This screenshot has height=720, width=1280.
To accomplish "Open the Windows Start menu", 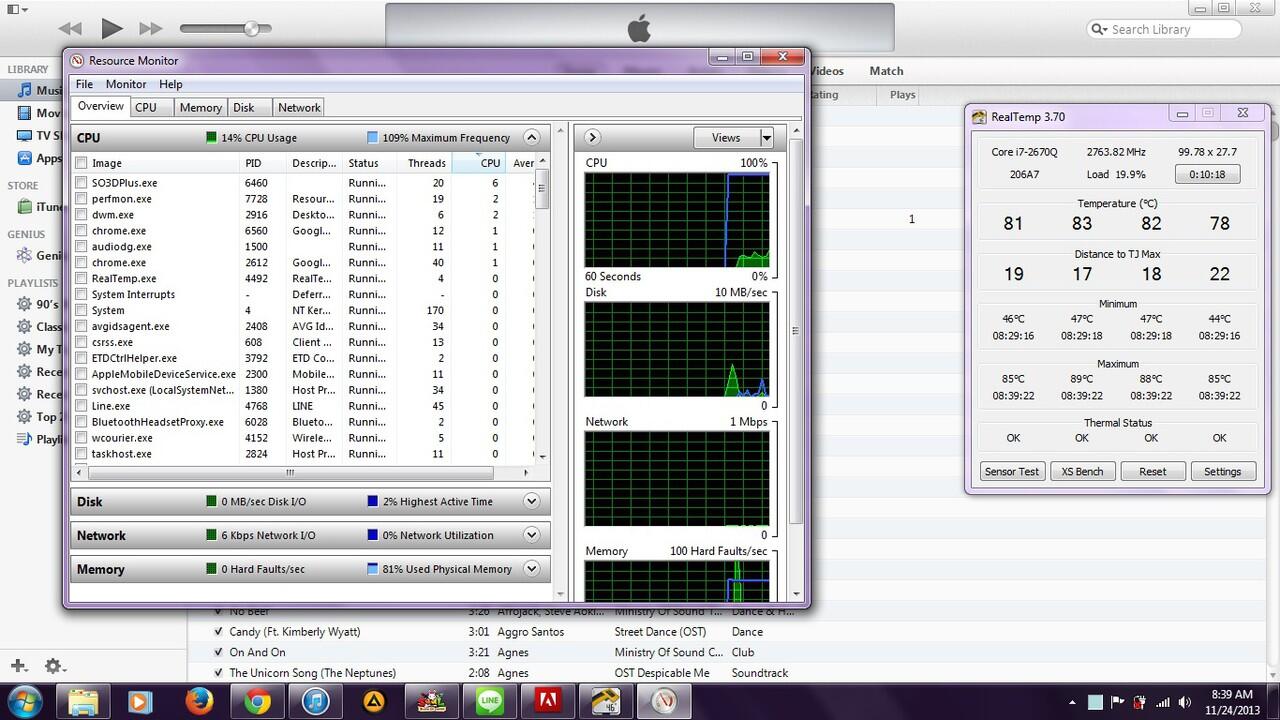I will (24, 701).
